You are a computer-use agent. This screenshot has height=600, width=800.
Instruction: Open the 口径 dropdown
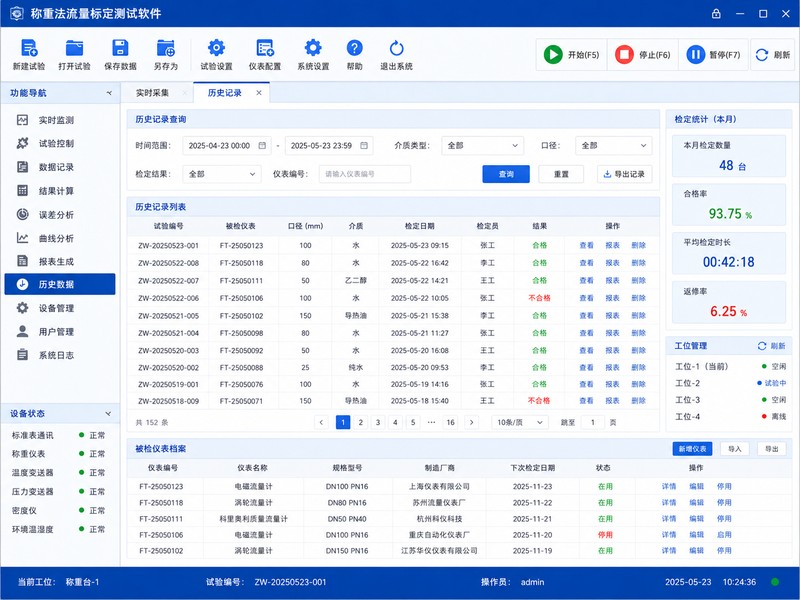coord(613,145)
